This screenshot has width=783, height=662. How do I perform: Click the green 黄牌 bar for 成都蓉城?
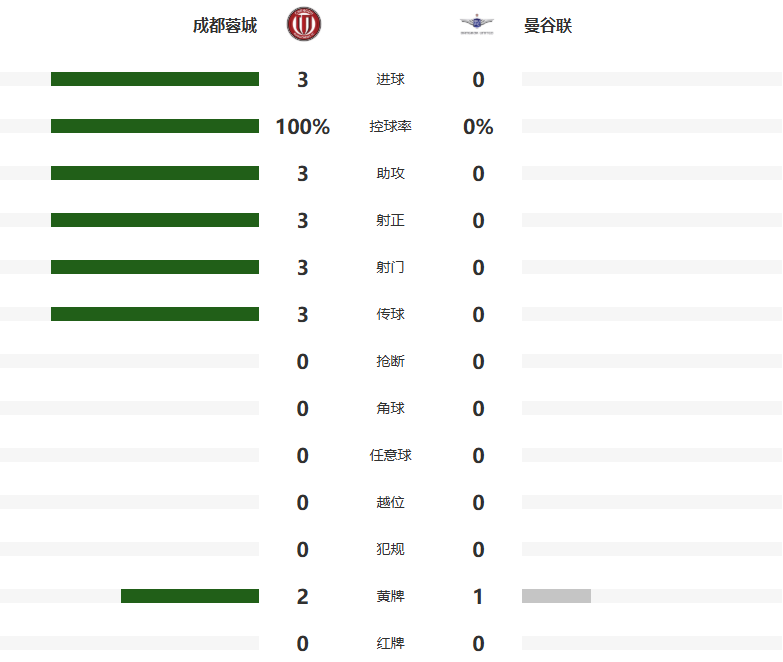point(190,596)
